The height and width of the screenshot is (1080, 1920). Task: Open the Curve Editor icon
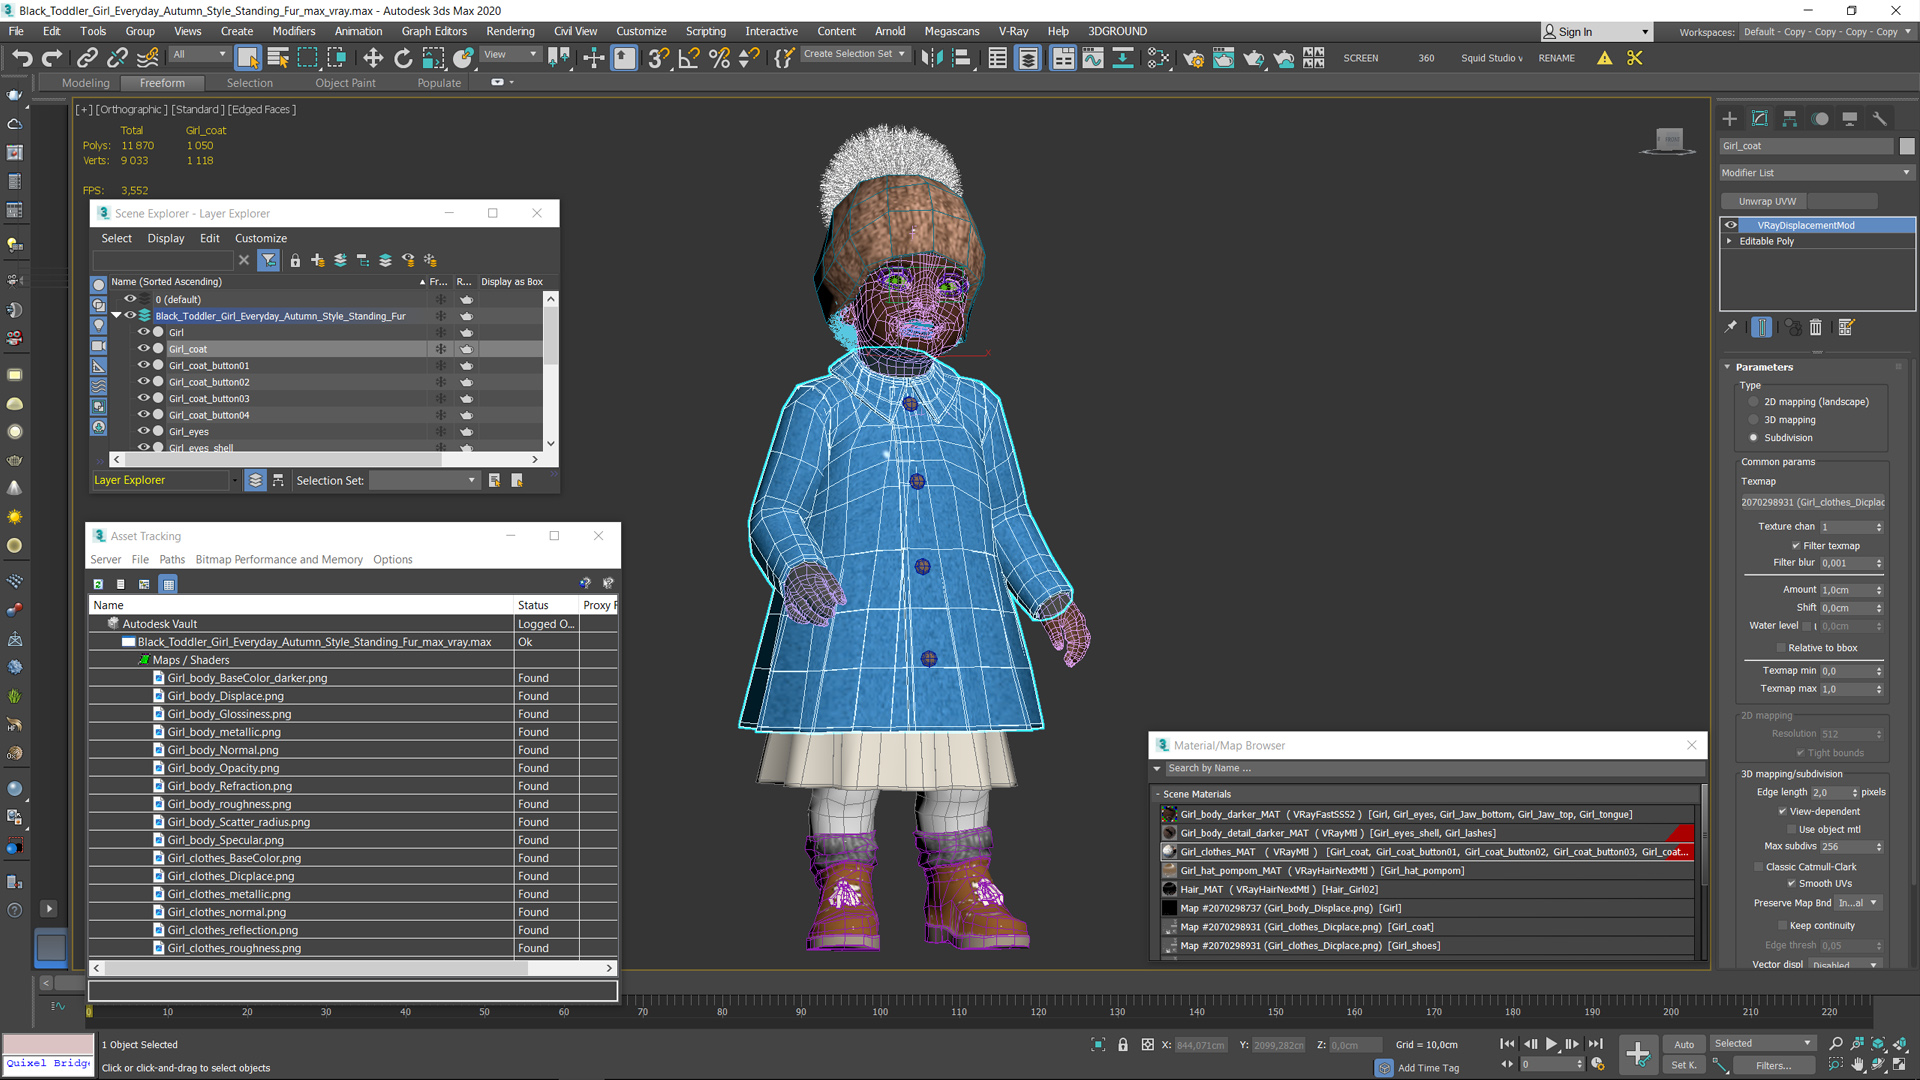(1093, 58)
